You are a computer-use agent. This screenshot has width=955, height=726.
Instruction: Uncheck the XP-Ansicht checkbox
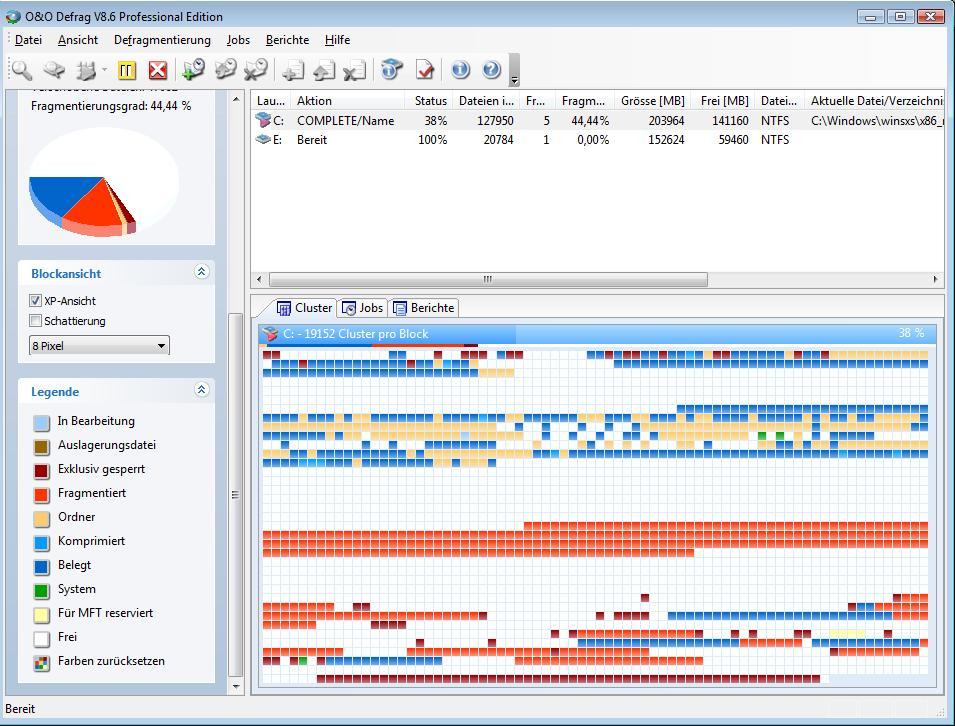click(x=35, y=301)
